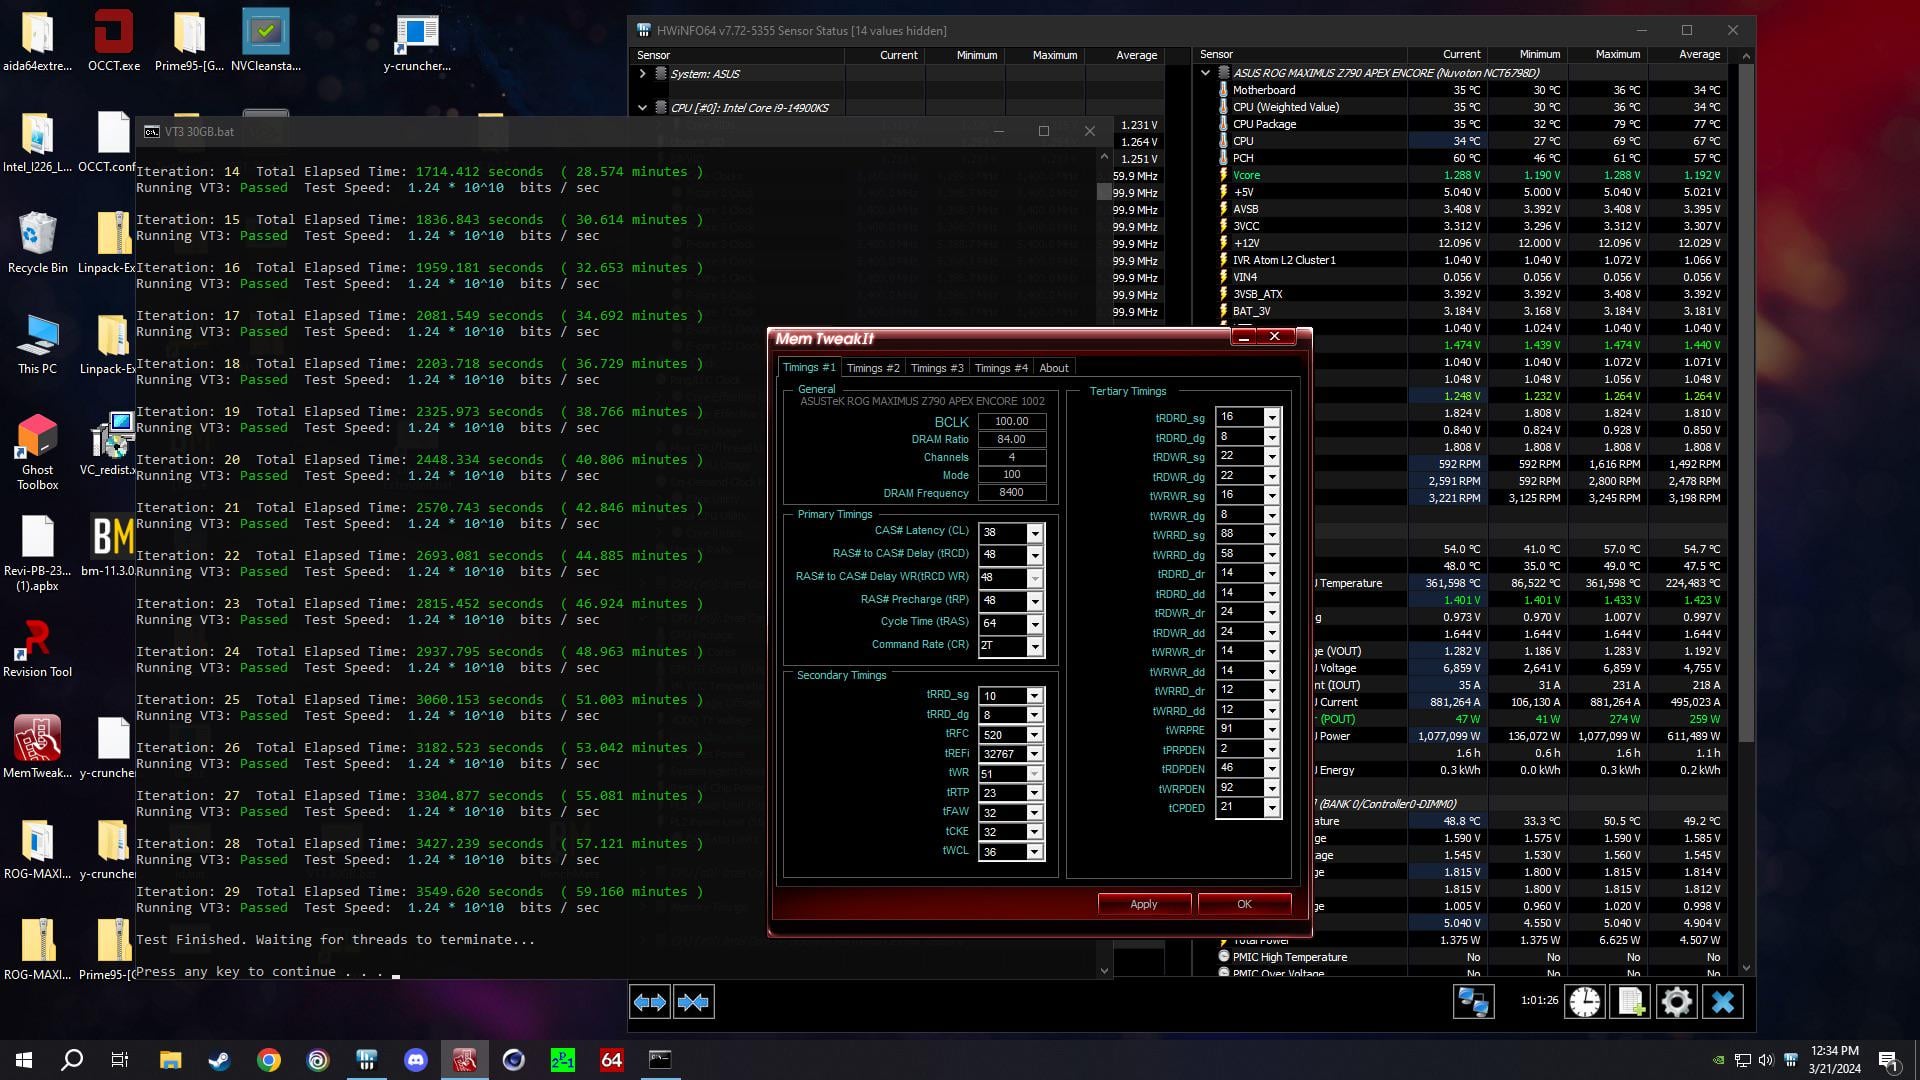
Task: Click HWiNFO collapse sensor columns arrows icon
Action: pyautogui.click(x=694, y=1002)
